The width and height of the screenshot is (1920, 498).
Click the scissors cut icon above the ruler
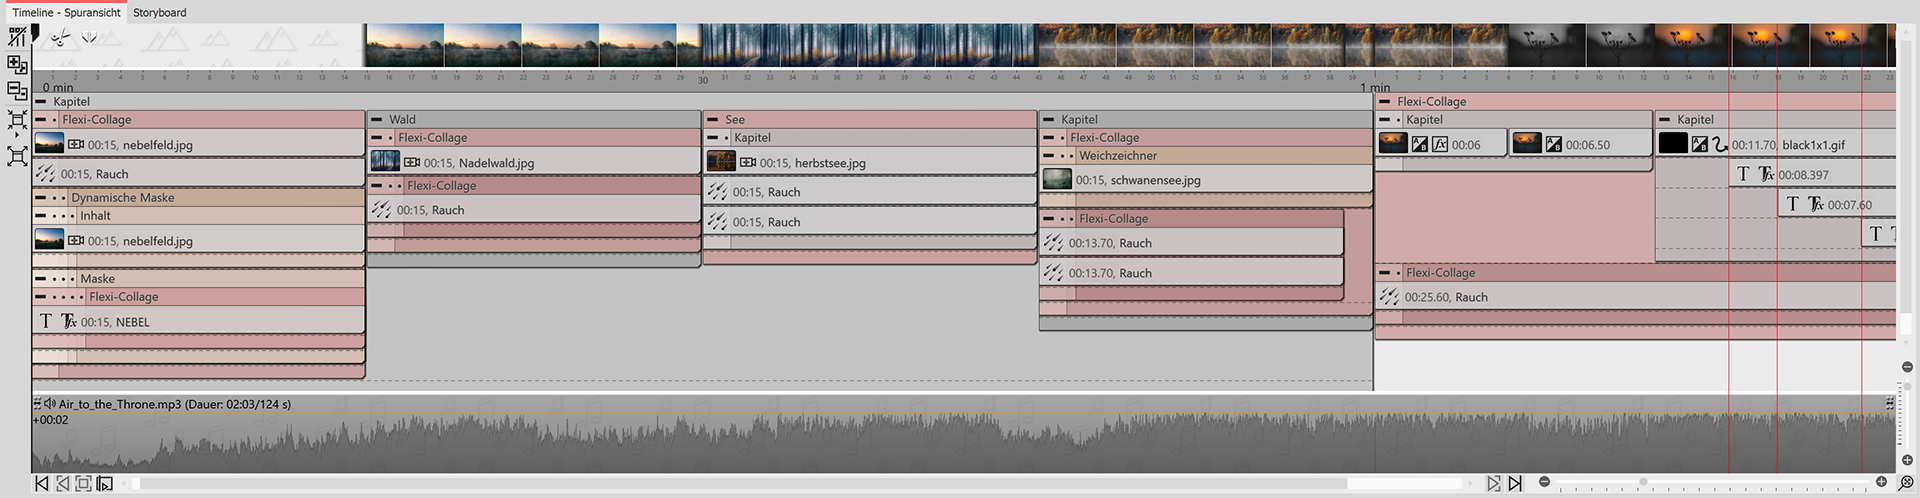pos(61,38)
